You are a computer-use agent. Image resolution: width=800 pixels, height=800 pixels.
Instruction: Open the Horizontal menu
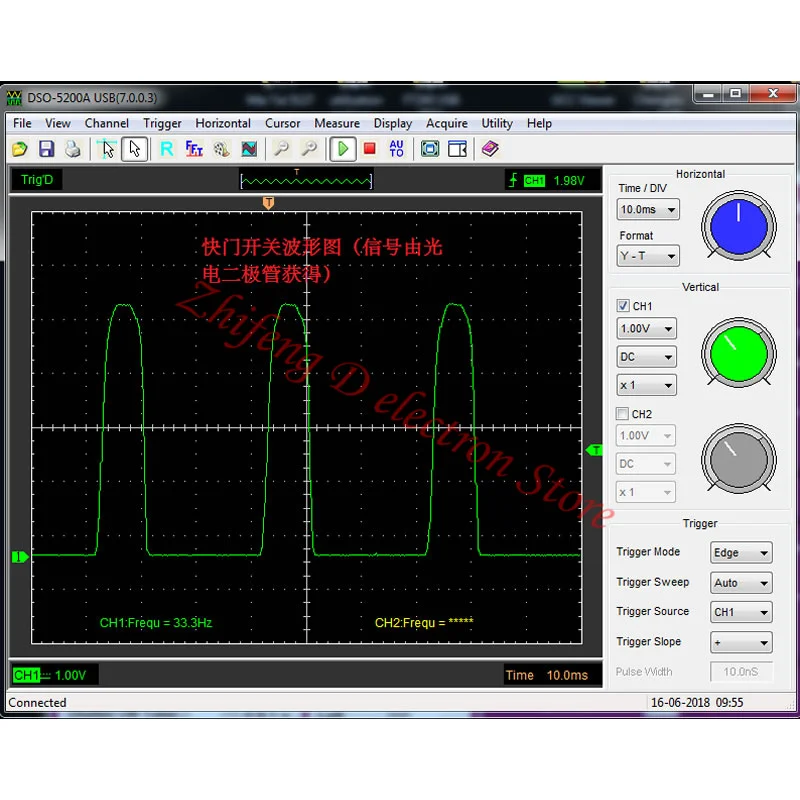pyautogui.click(x=223, y=123)
